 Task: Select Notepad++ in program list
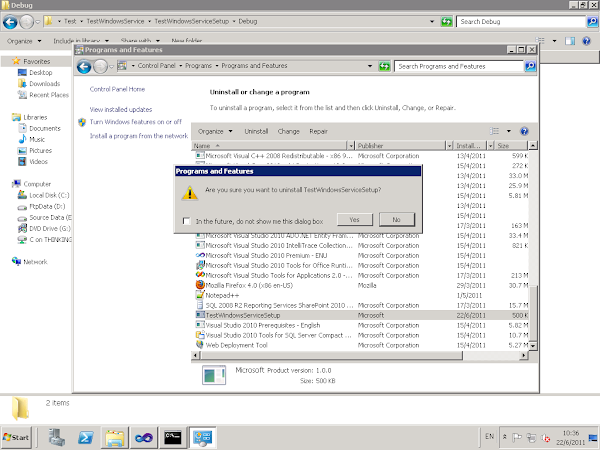[x=360, y=295]
